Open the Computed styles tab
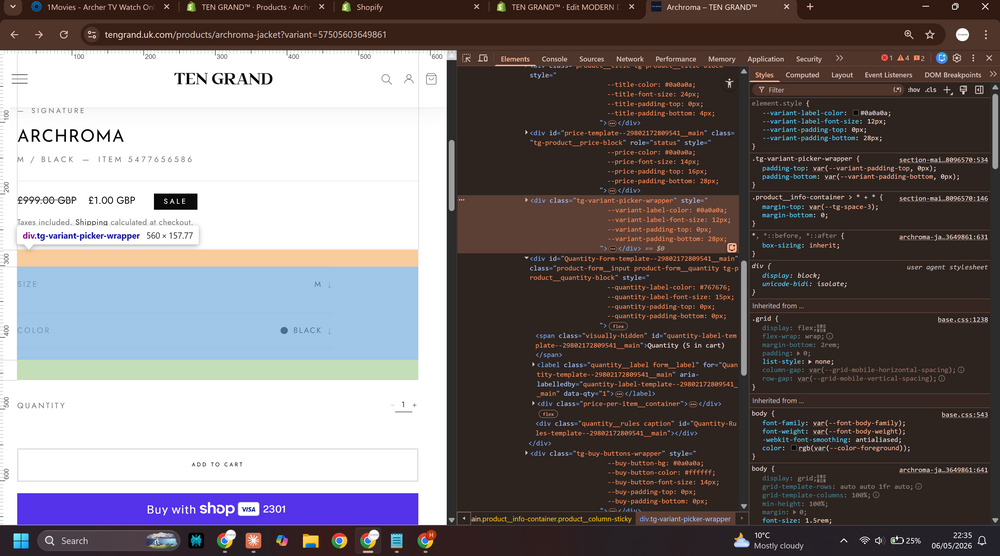The image size is (1000, 556). (x=802, y=75)
